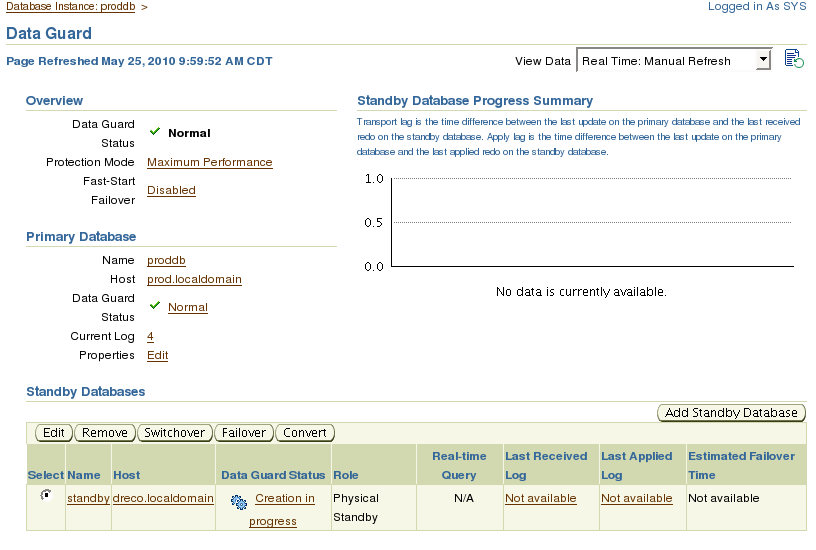Image resolution: width=816 pixels, height=550 pixels.
Task: Click the Convert button
Action: pyautogui.click(x=304, y=433)
